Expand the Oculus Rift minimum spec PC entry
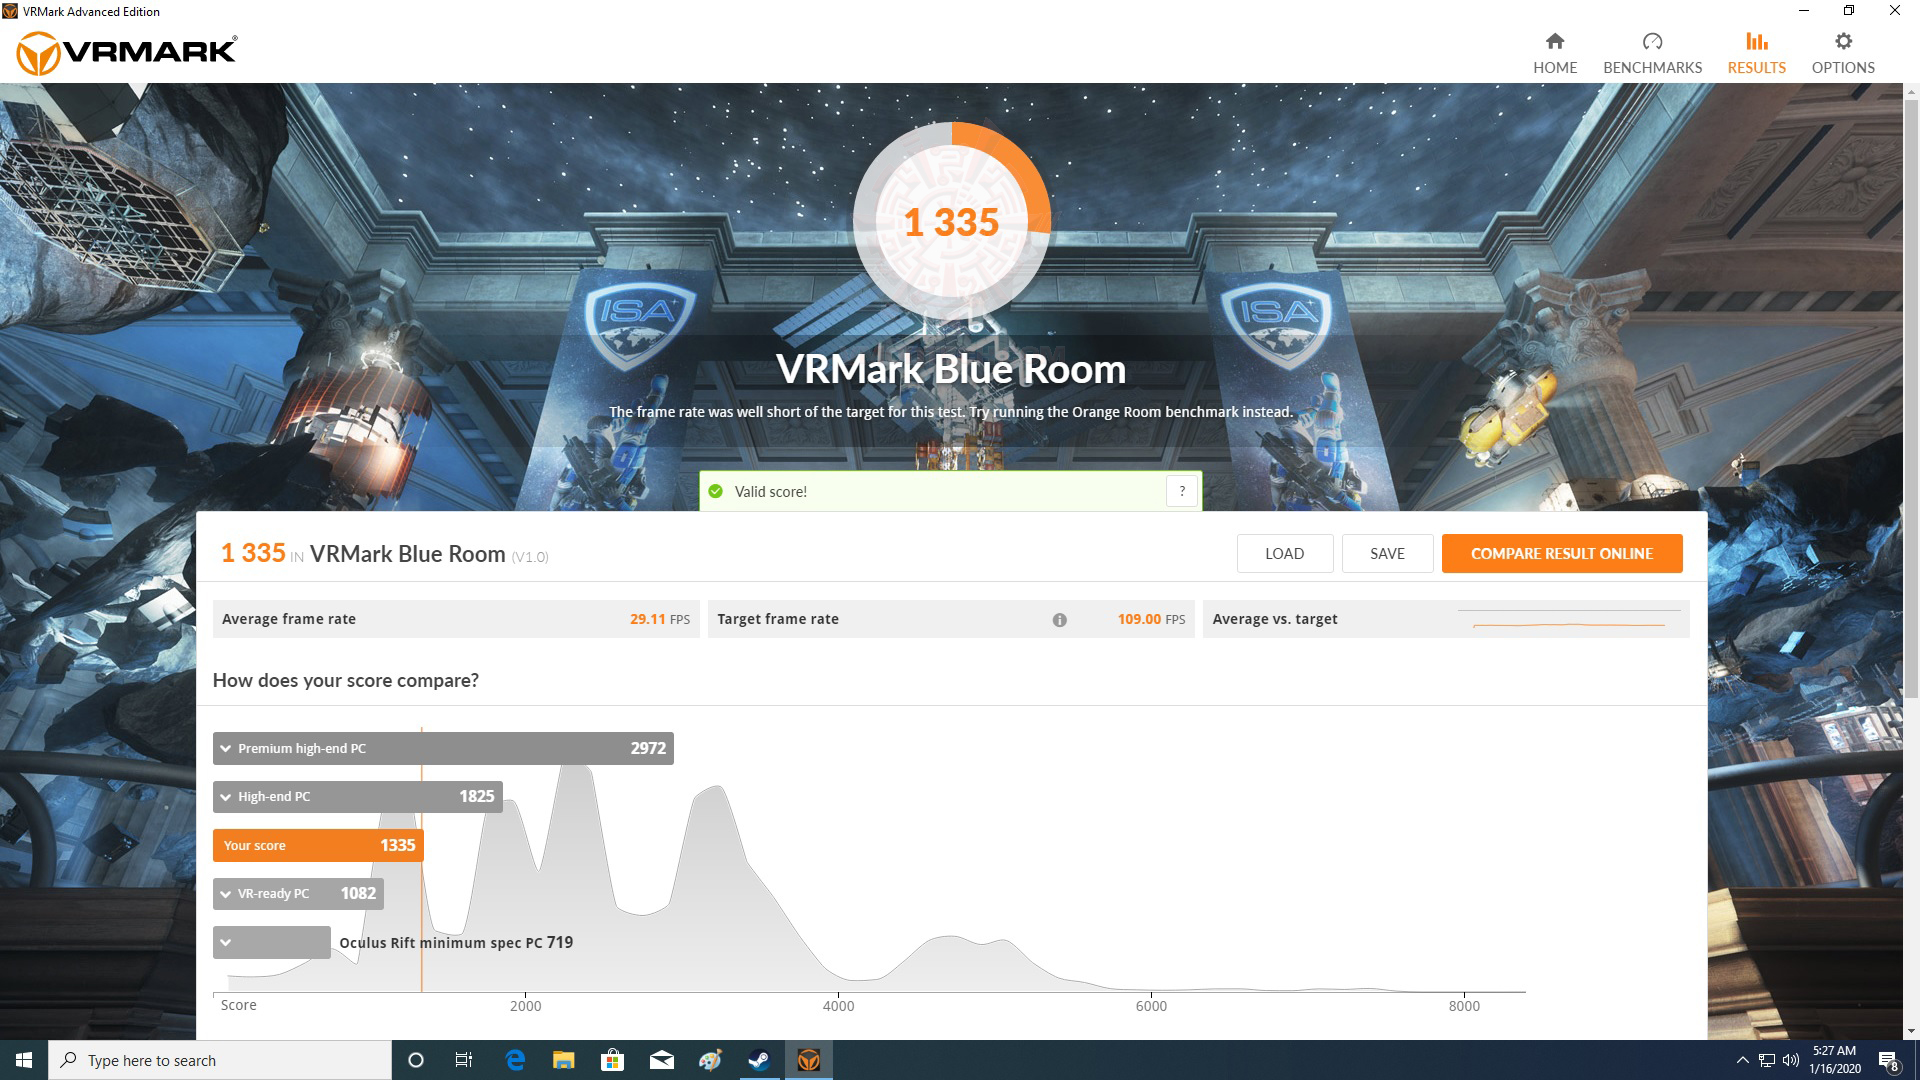The width and height of the screenshot is (1920, 1080). tap(225, 941)
